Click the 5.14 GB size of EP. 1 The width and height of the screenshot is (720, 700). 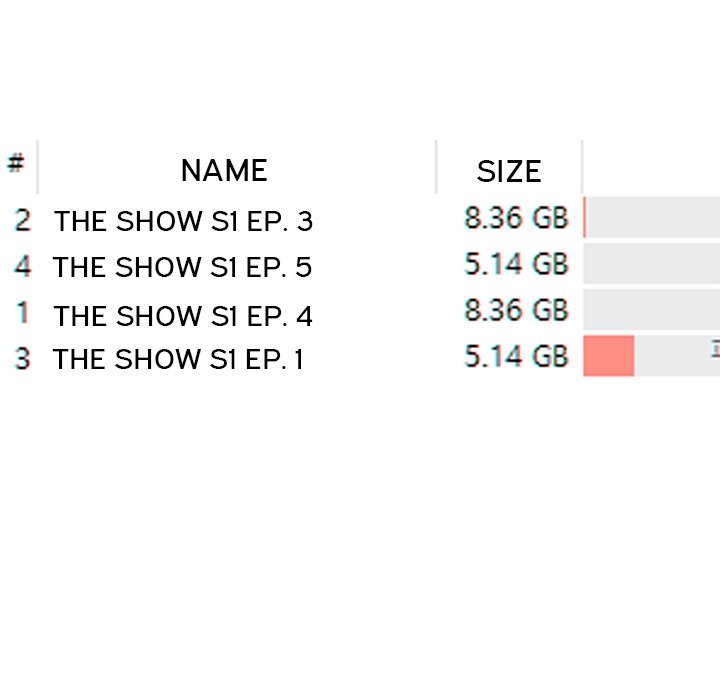[516, 356]
